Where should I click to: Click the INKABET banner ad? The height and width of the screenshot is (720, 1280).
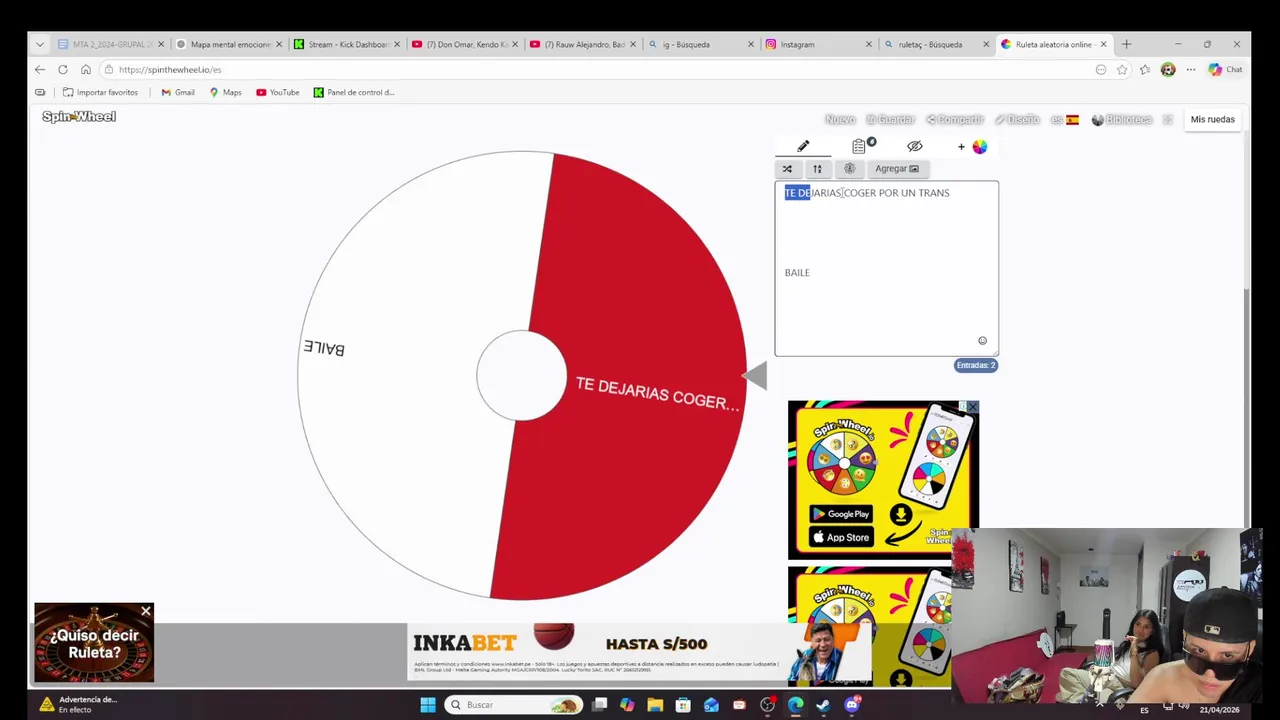coord(640,652)
